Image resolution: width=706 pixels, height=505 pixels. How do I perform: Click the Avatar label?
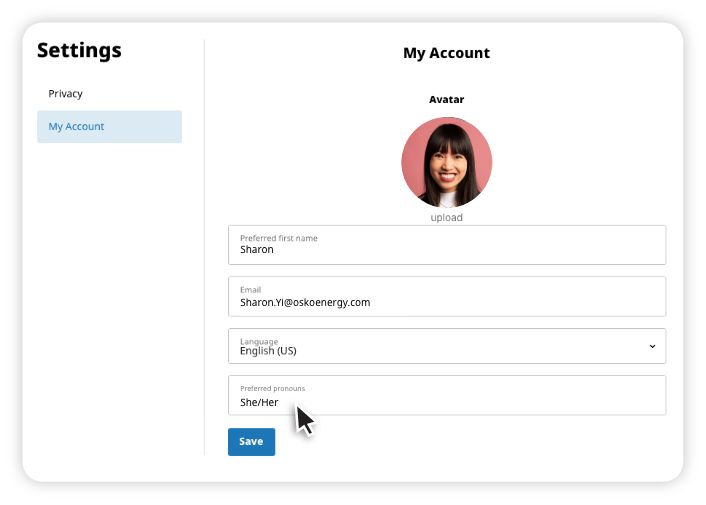tap(446, 99)
